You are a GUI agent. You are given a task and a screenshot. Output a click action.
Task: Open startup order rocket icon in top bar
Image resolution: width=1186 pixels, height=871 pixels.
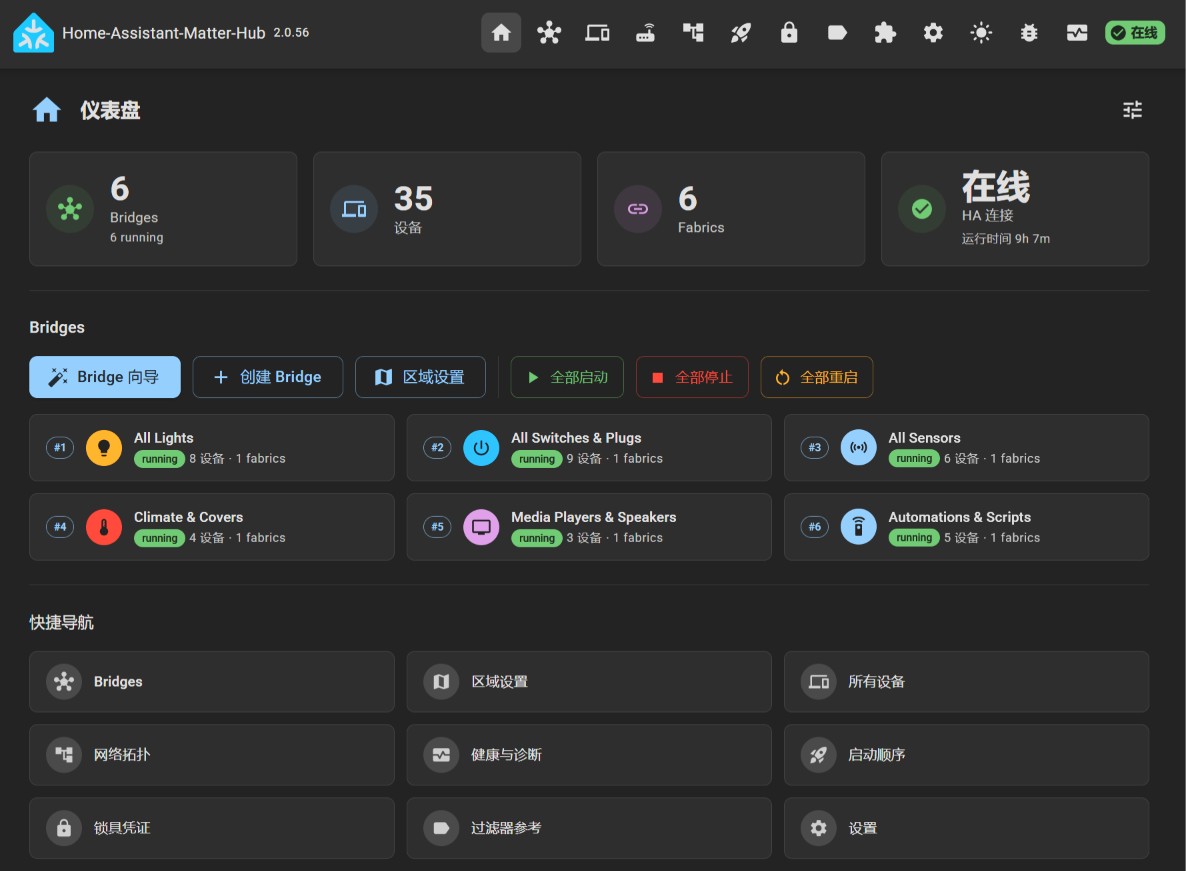pos(741,33)
